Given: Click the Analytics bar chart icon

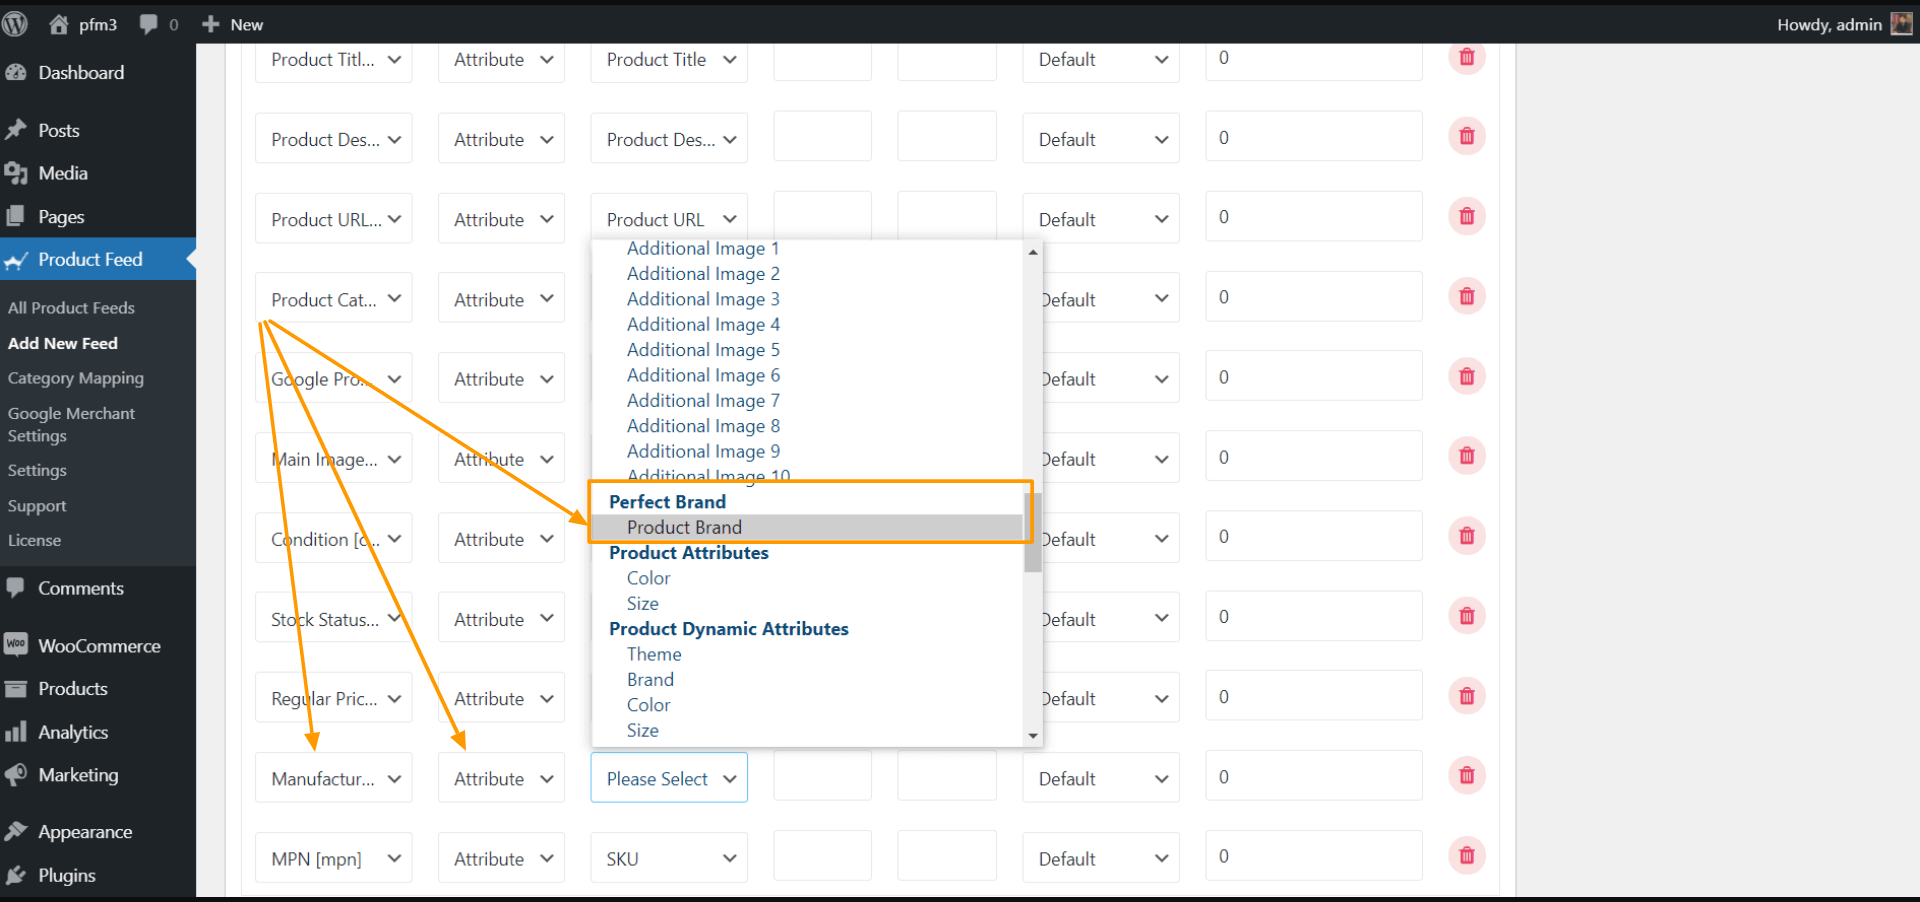Looking at the screenshot, I should (x=16, y=732).
